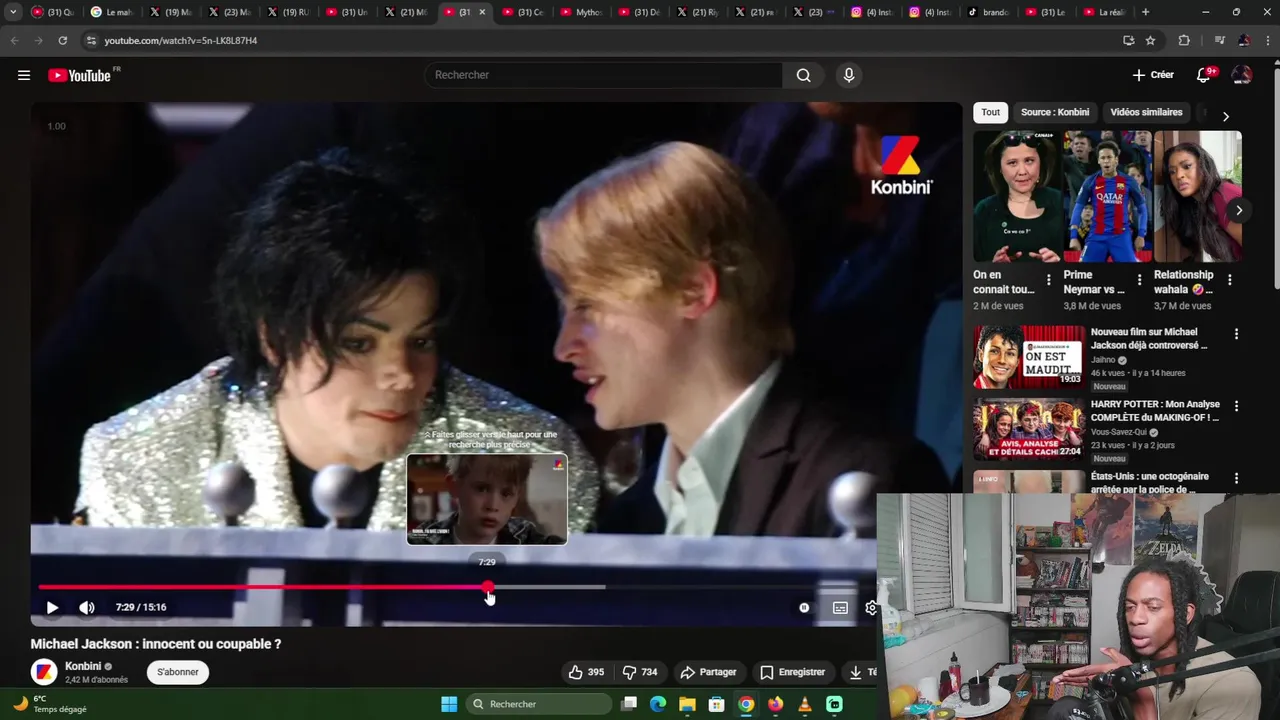Open the HARRY POTTER : Mon Analyse COMPLÈTE title
This screenshot has width=1280, height=720.
click(1155, 410)
